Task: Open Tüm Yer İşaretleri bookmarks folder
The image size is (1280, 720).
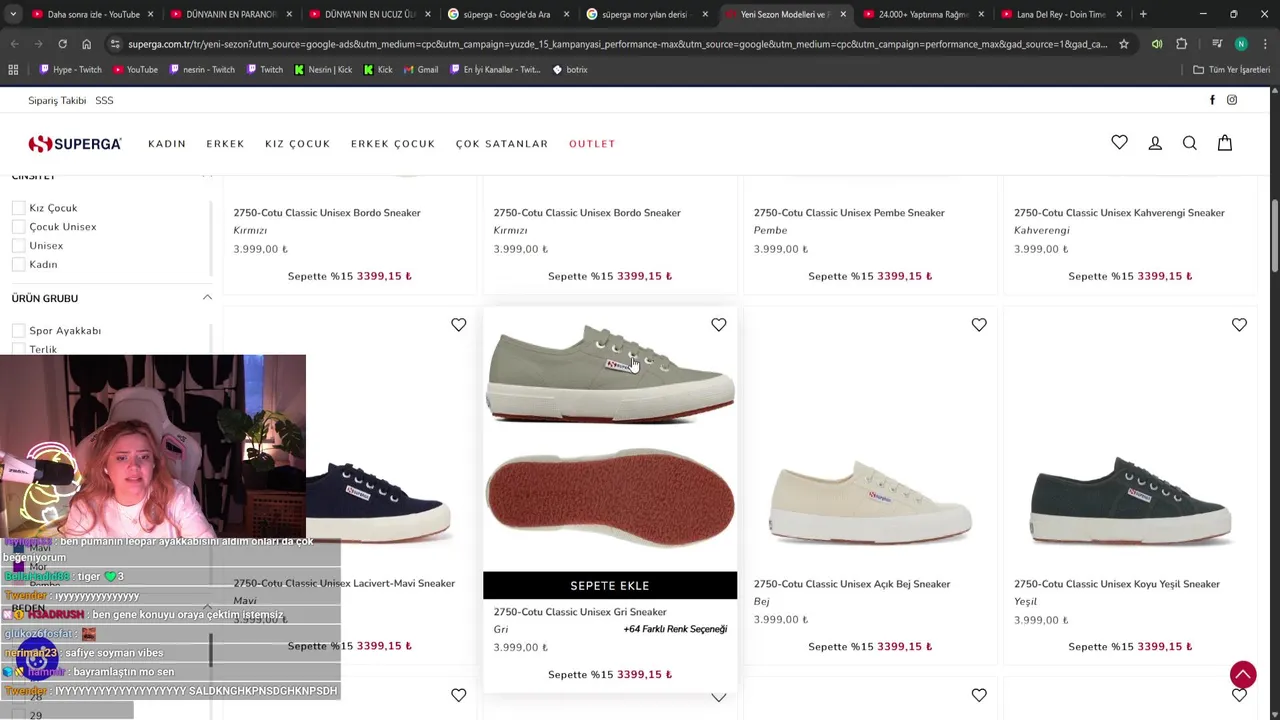Action: tap(1231, 70)
